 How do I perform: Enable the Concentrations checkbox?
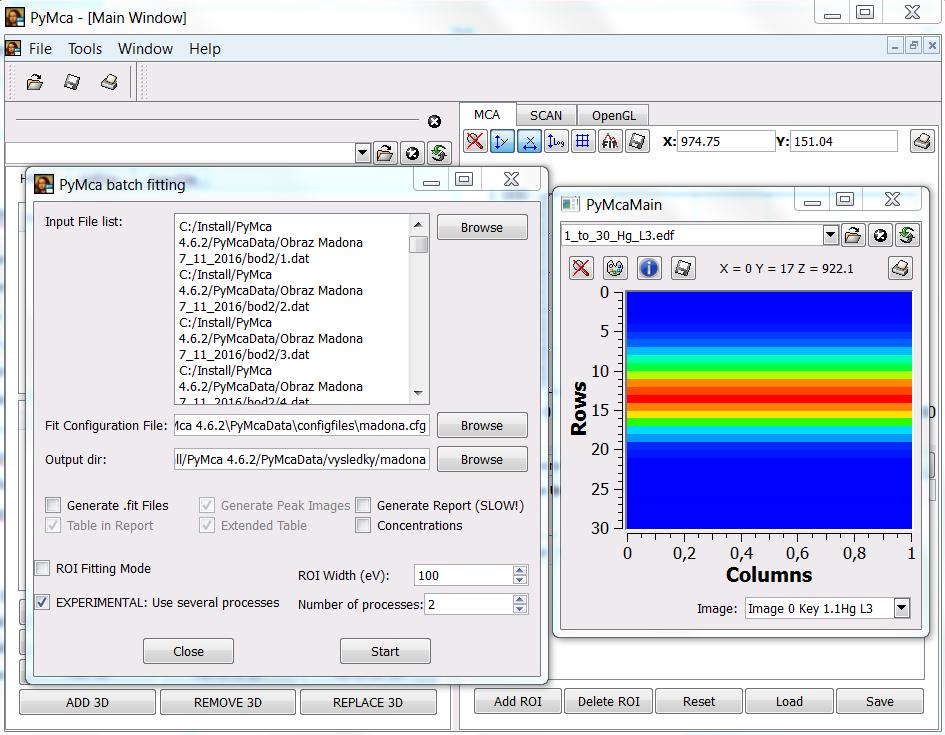click(363, 525)
